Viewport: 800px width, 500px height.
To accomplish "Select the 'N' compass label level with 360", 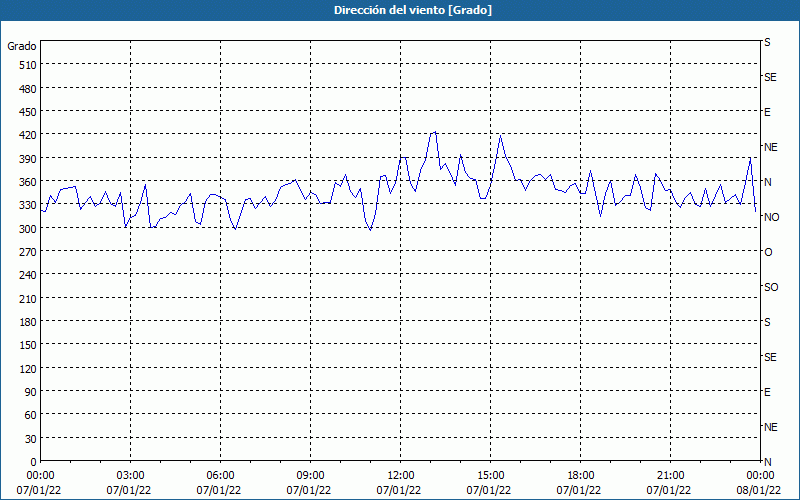I will pos(767,182).
